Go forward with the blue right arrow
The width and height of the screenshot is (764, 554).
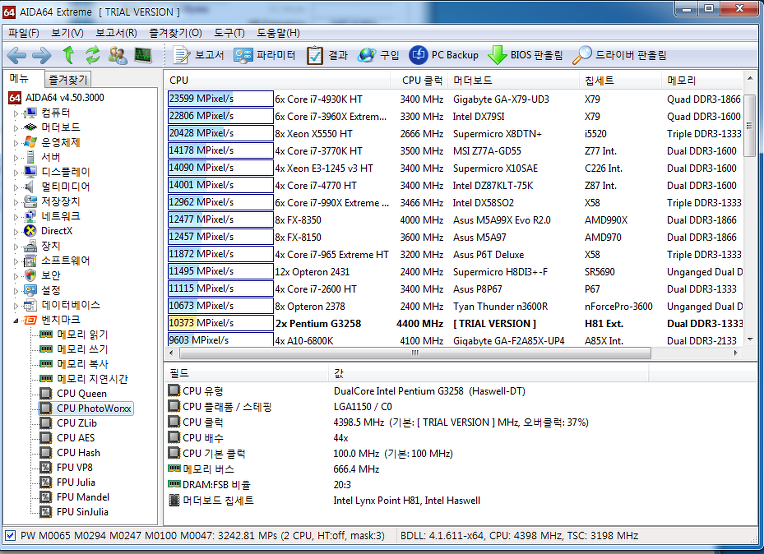pyautogui.click(x=41, y=55)
